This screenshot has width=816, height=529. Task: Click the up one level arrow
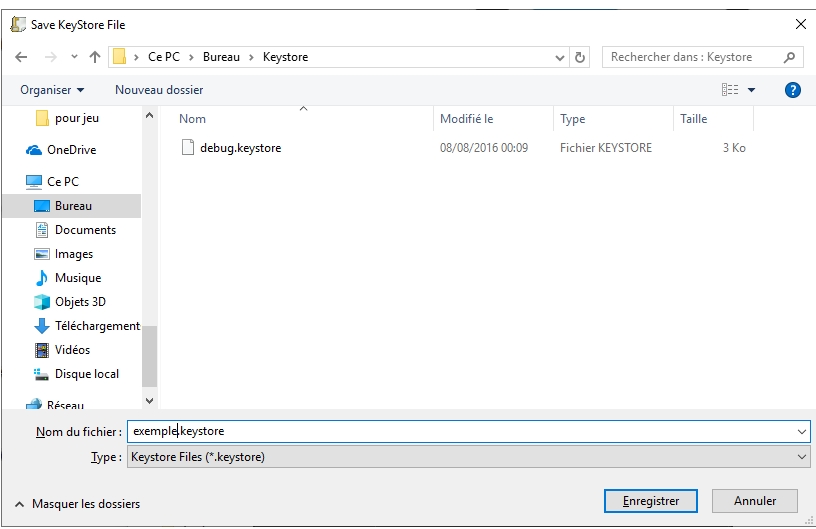tap(94, 57)
